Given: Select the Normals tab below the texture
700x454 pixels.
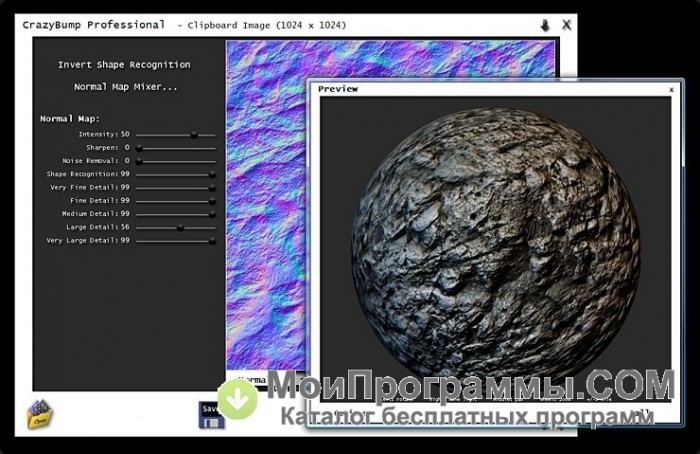Looking at the screenshot, I should (251, 379).
